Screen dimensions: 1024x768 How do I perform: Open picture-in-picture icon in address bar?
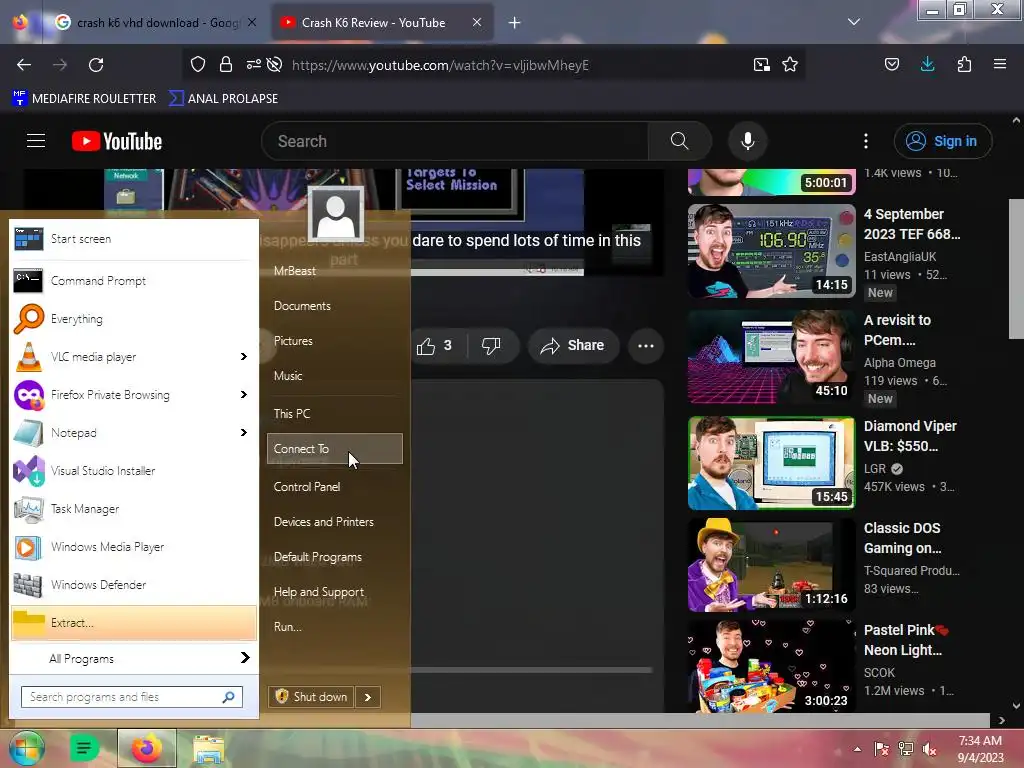[761, 65]
